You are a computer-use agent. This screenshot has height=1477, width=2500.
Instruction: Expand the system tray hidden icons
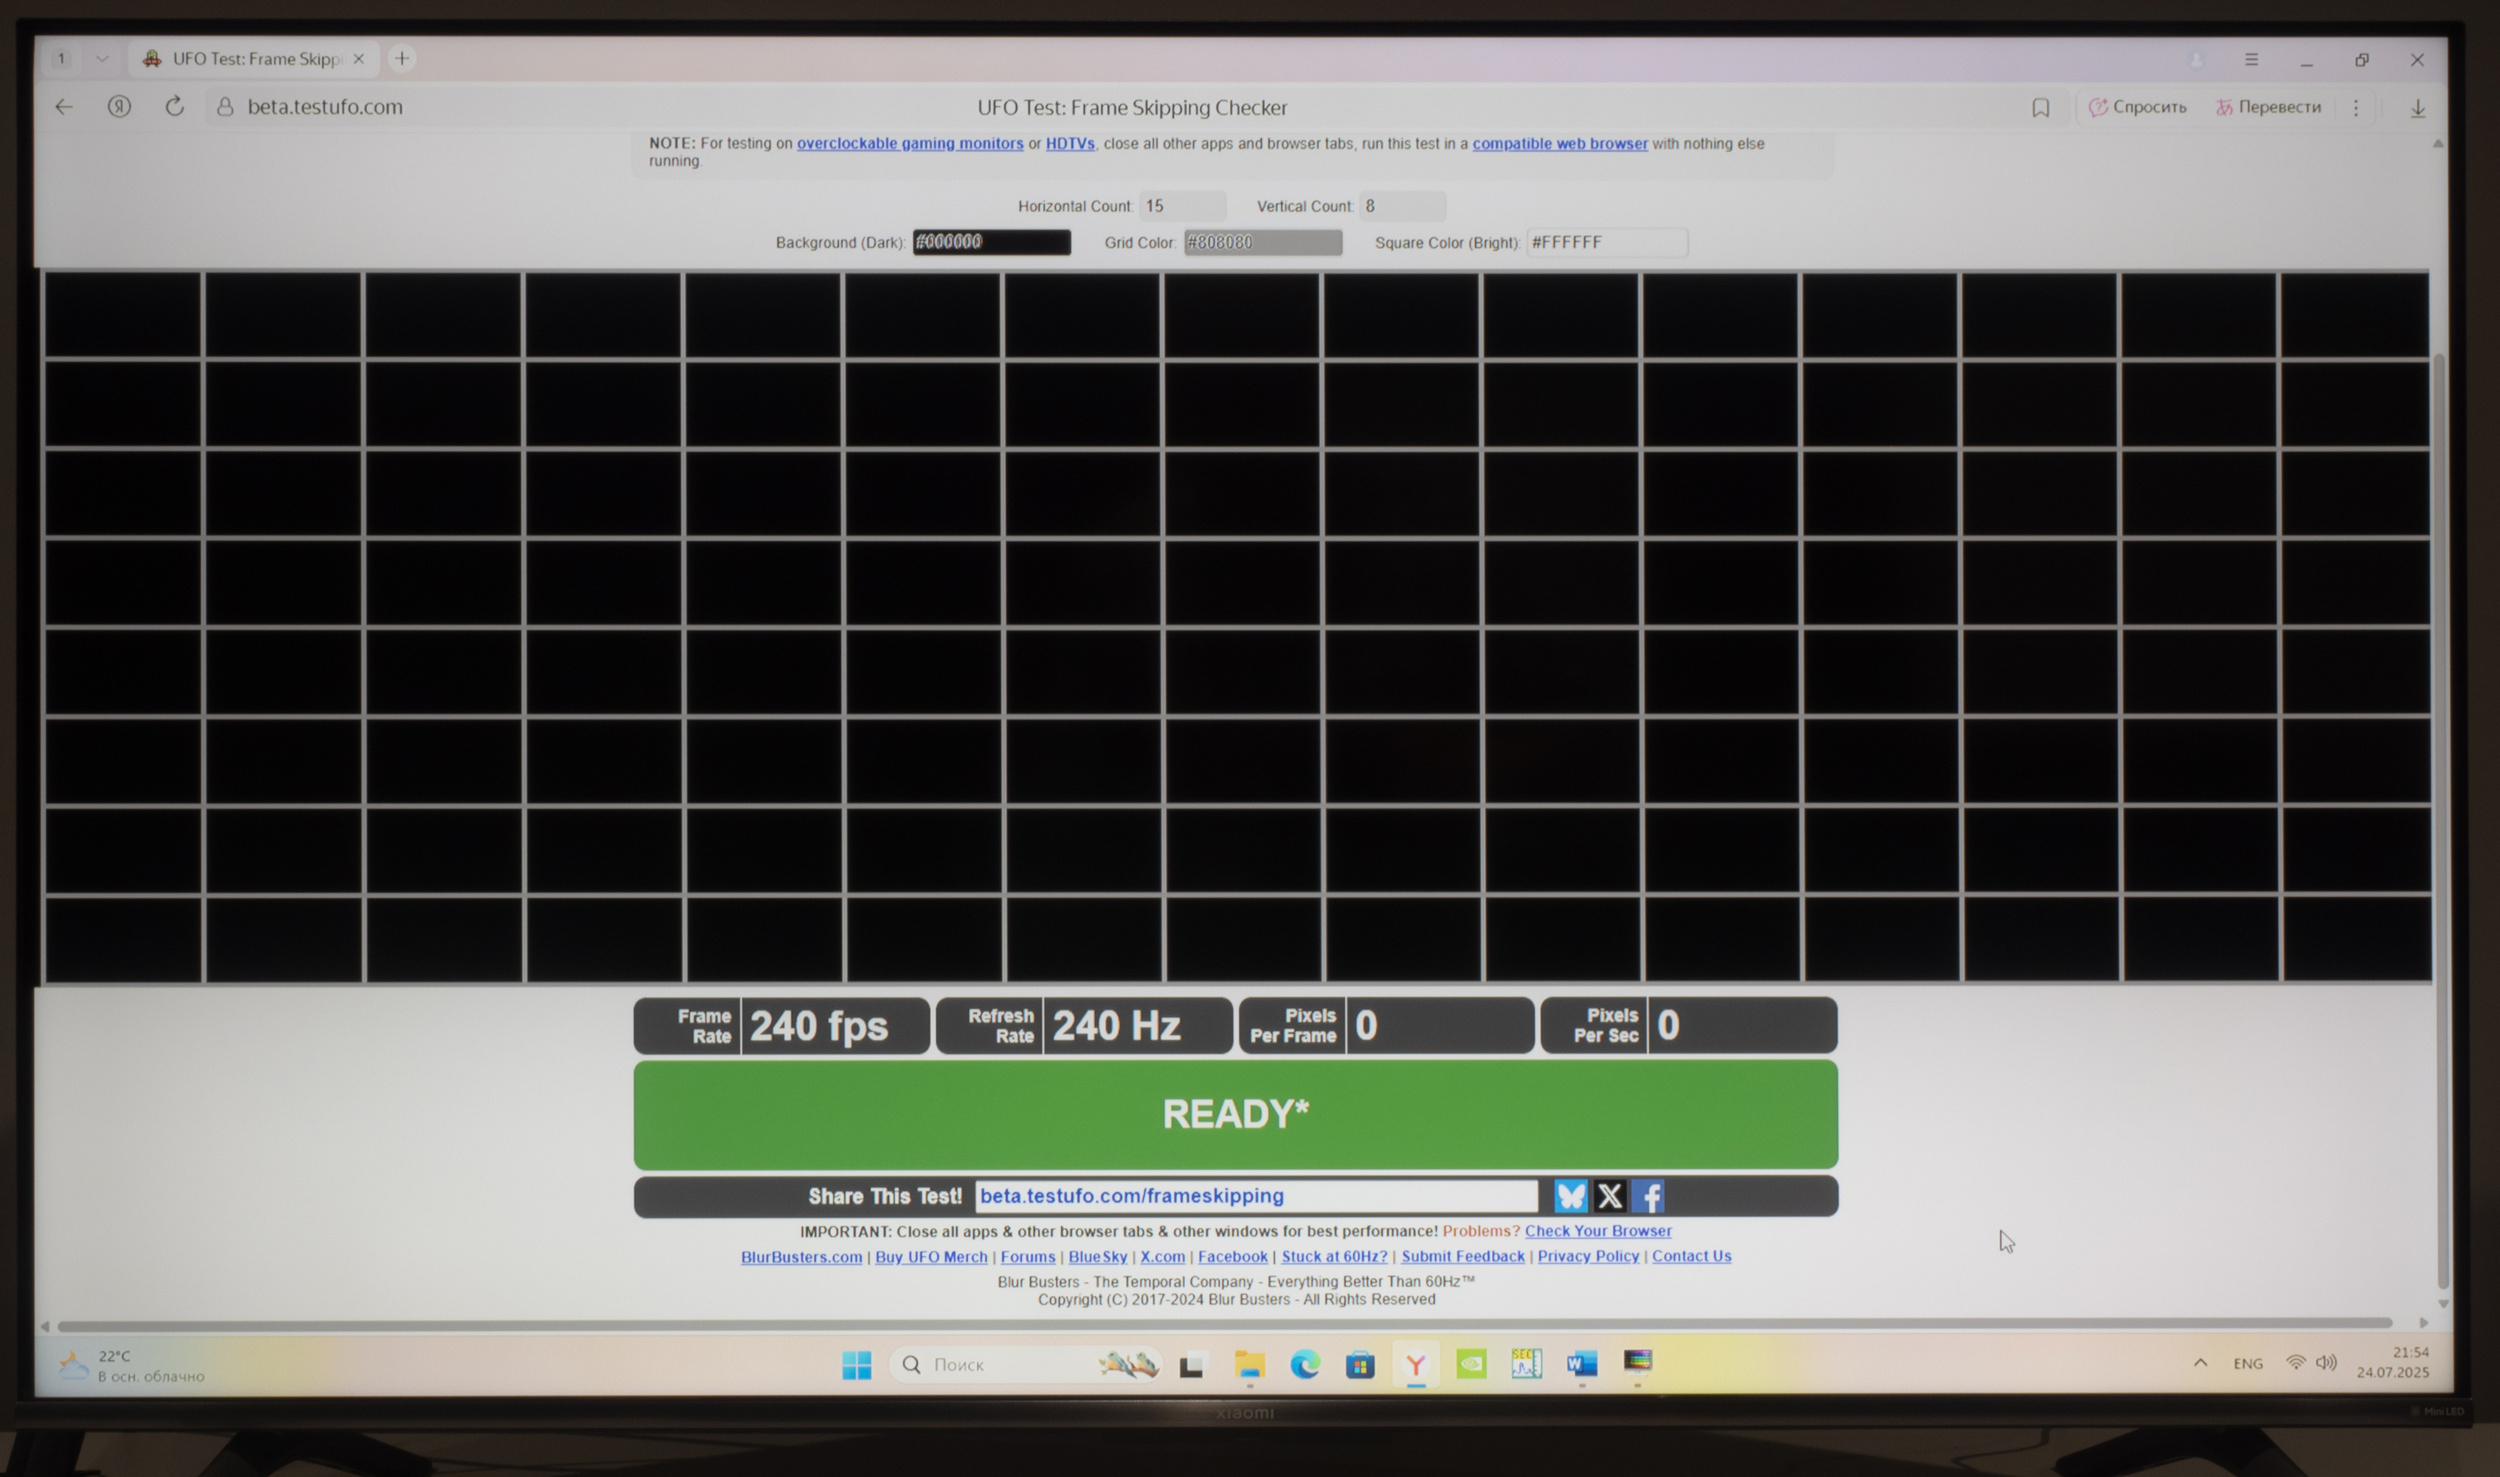(x=2200, y=1363)
